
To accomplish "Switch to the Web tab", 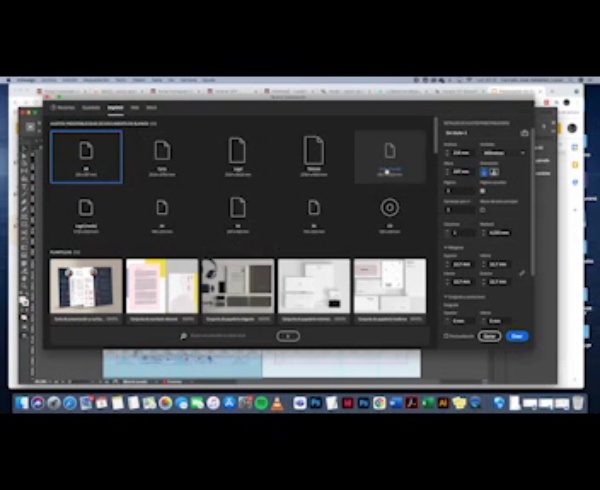I will (135, 107).
